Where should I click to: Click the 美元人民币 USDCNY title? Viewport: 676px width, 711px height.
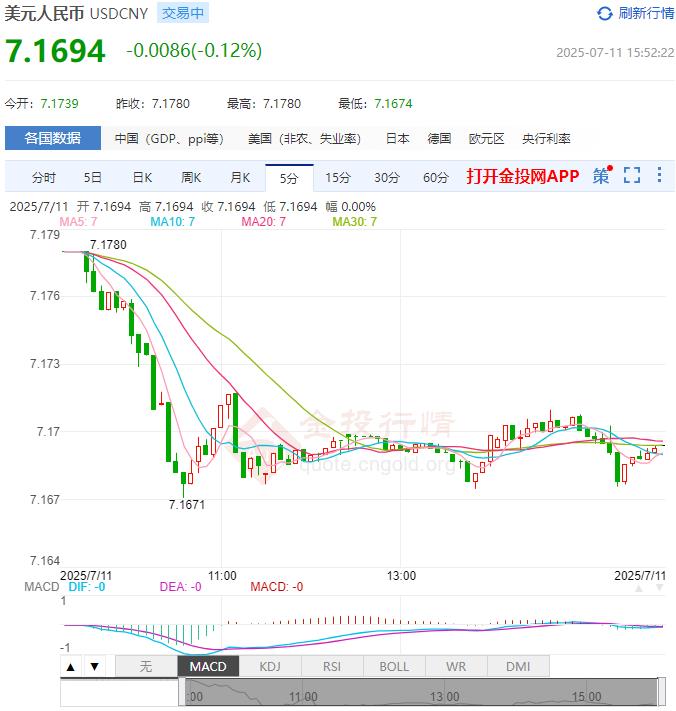click(76, 13)
